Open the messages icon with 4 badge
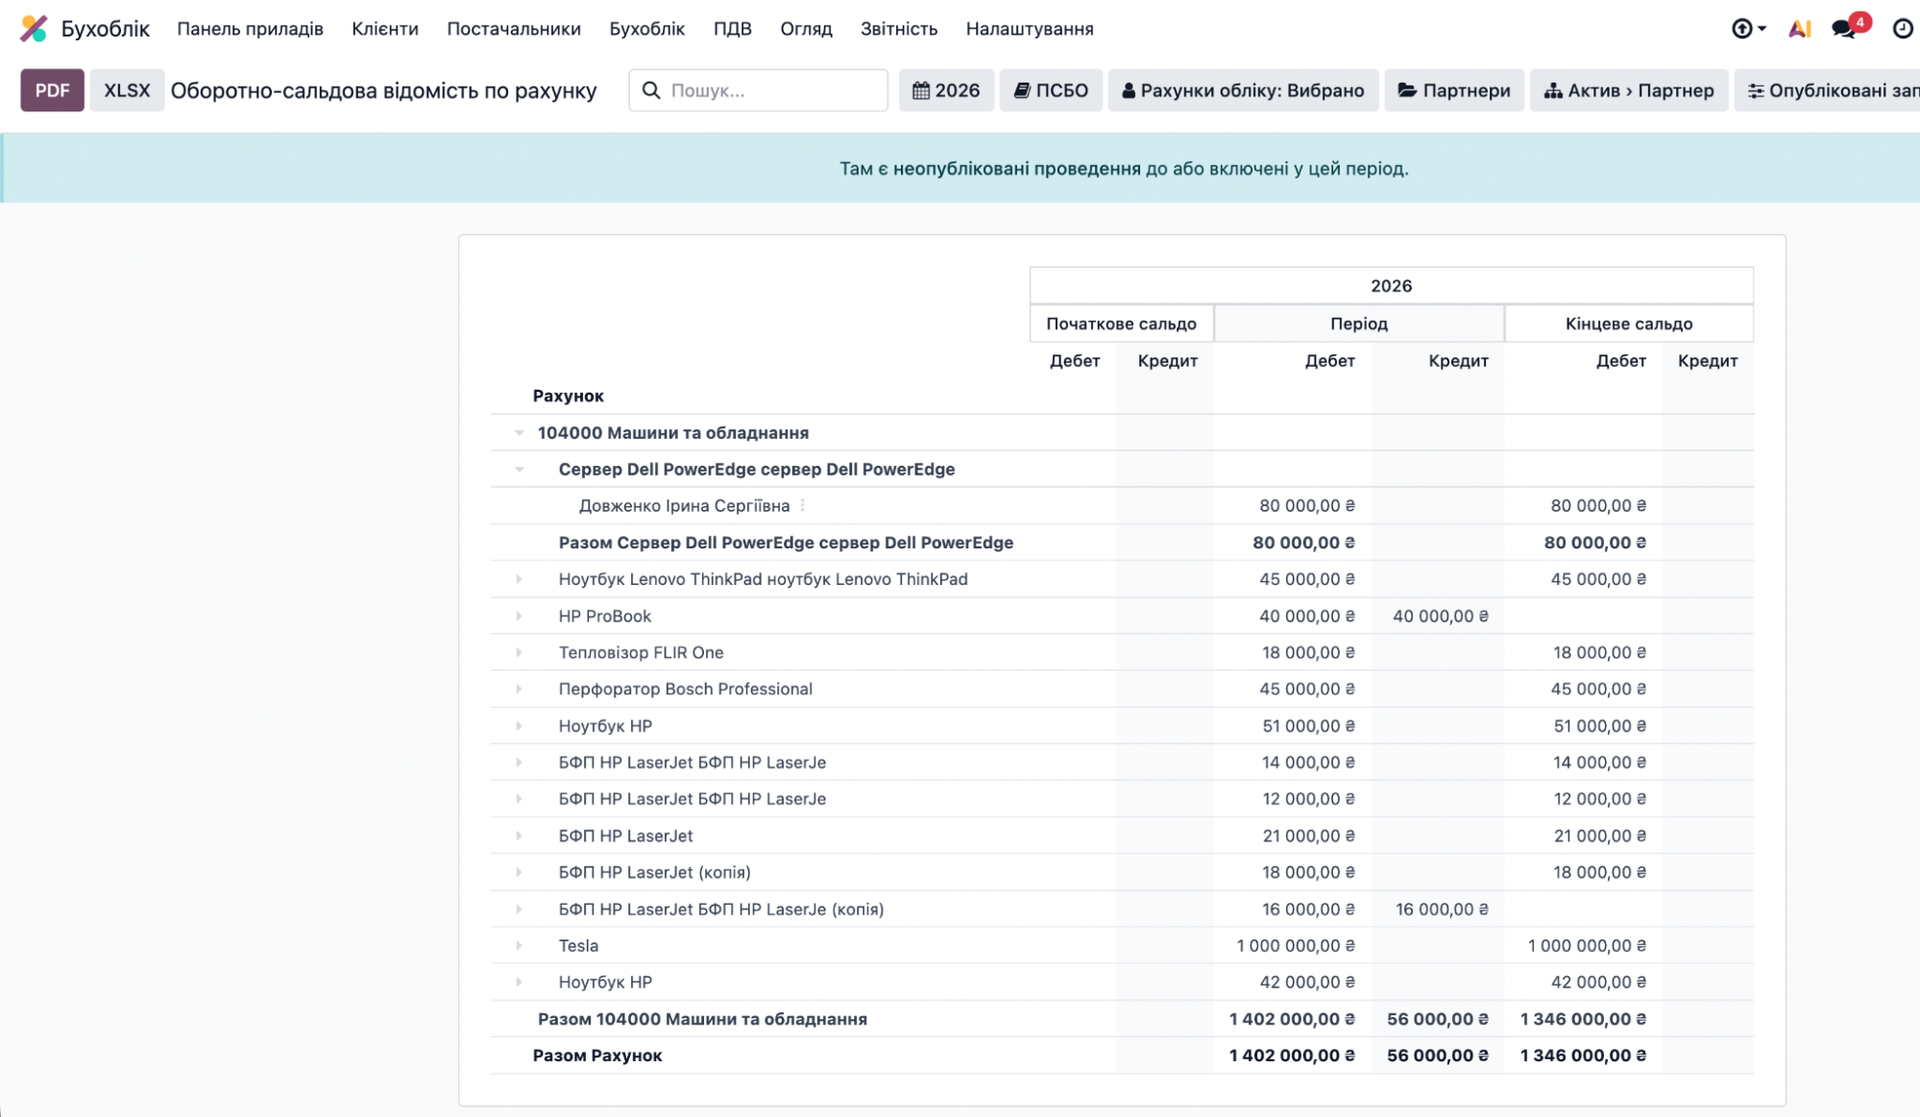1920x1117 pixels. 1844,29
